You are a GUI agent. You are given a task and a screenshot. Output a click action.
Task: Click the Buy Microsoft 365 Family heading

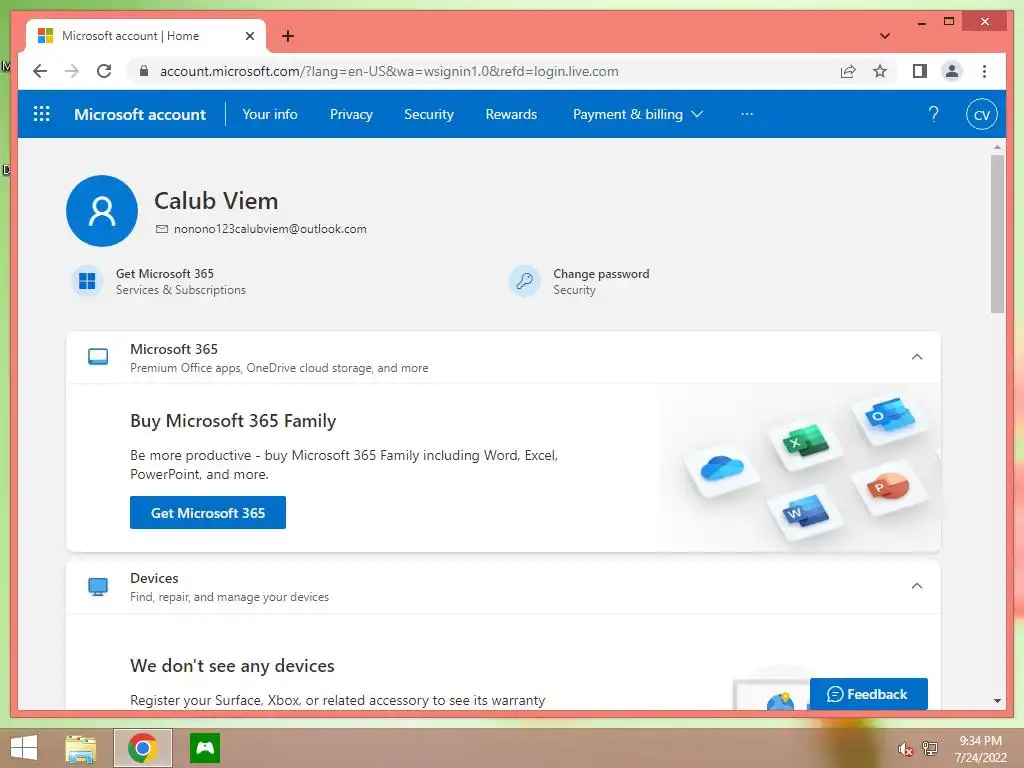[x=233, y=421]
